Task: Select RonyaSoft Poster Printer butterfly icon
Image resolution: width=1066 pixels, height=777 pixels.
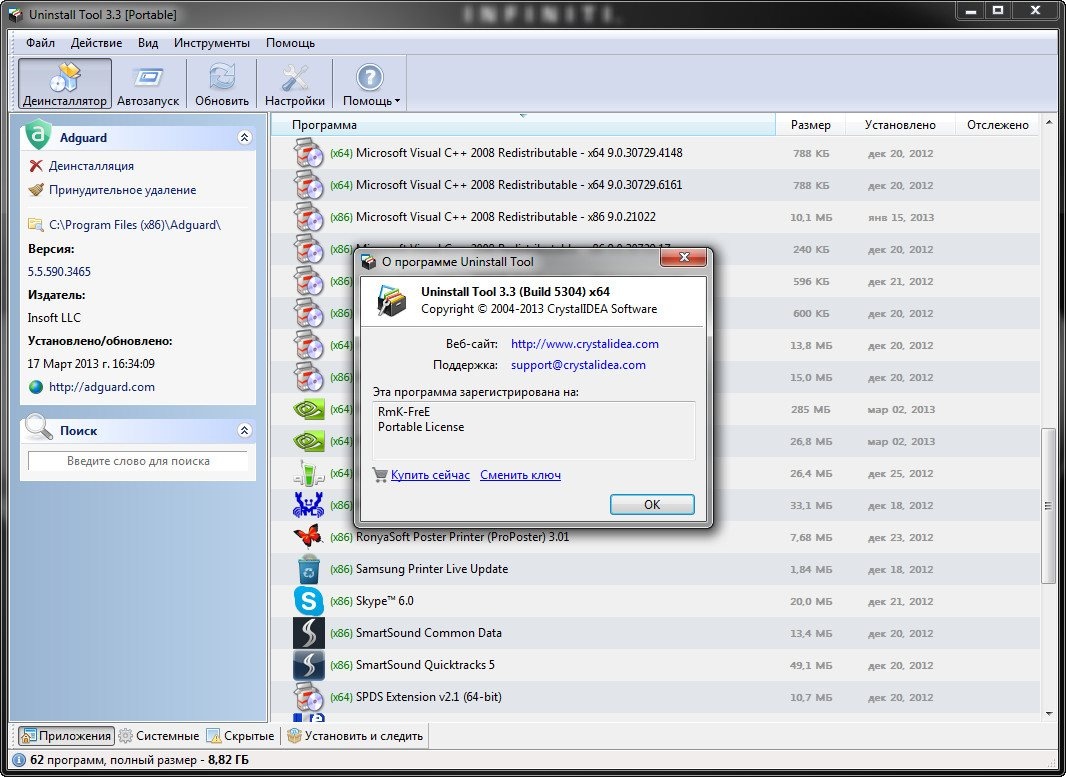Action: tap(308, 537)
